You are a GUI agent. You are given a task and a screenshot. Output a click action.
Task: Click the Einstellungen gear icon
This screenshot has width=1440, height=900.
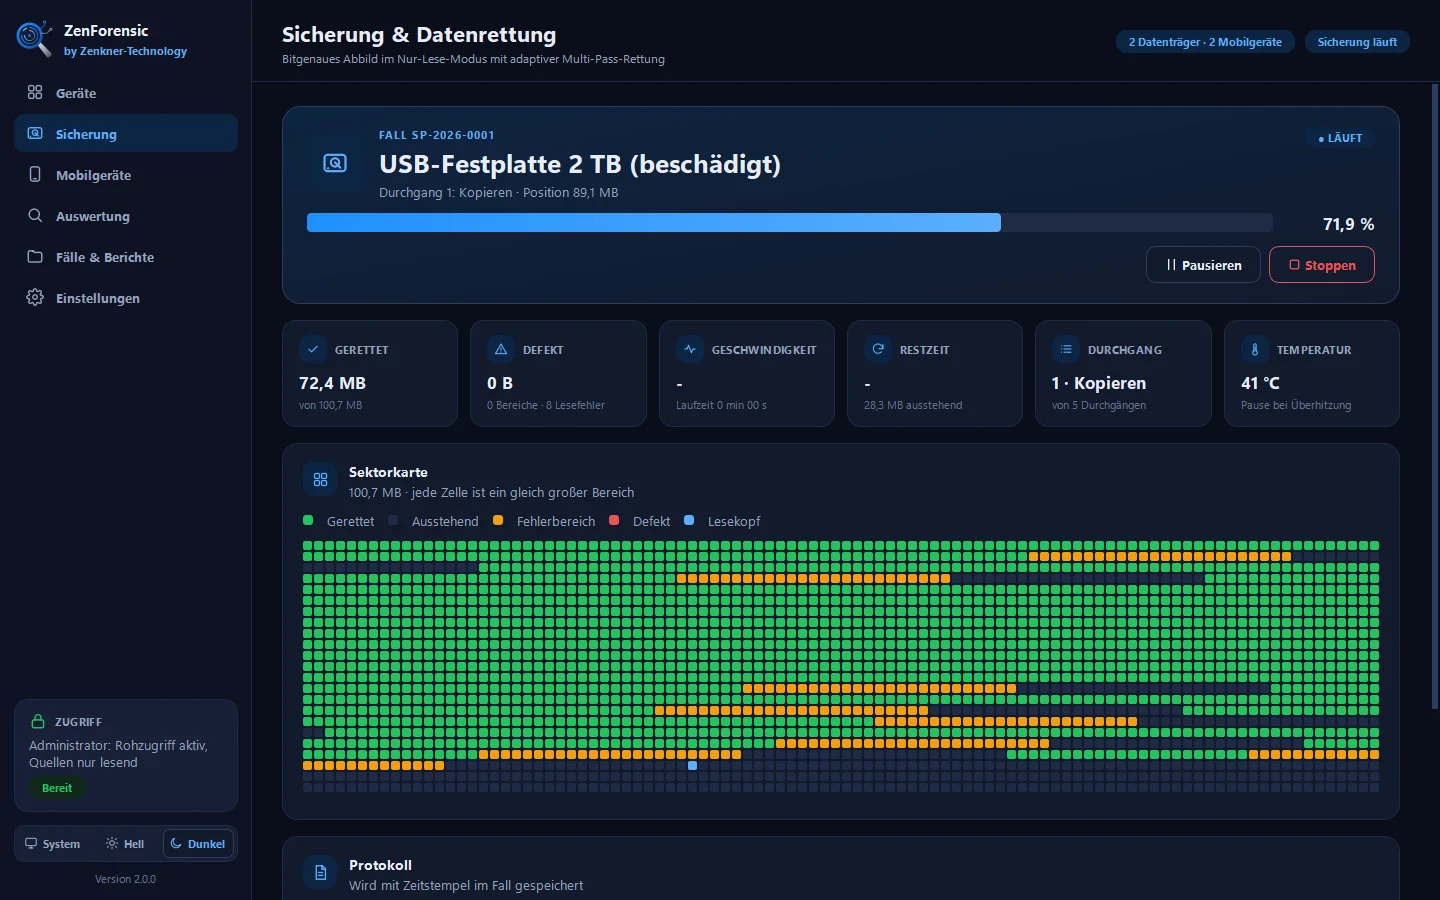35,297
